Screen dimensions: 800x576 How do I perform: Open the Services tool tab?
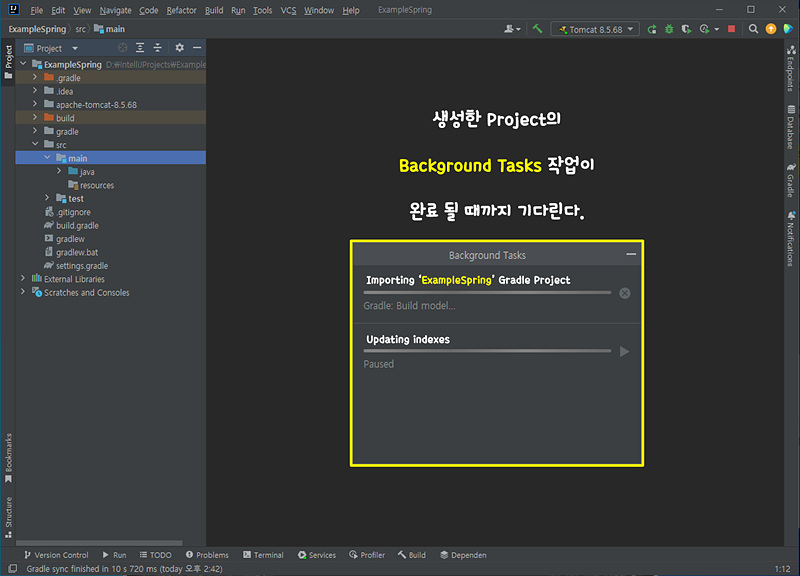[x=317, y=555]
